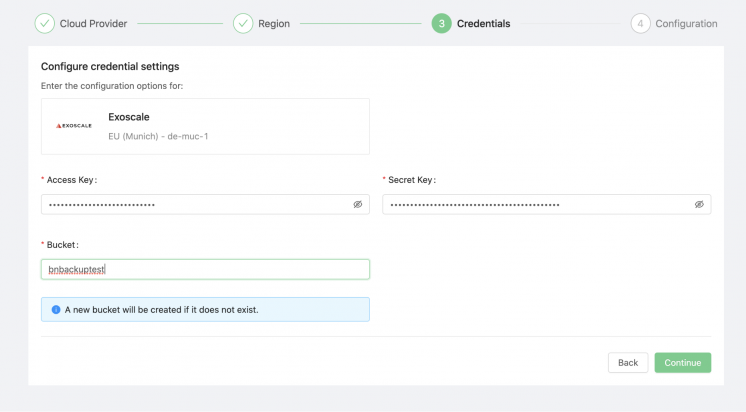746x412 pixels.
Task: Click the Cloud Provider step checkmark icon
Action: point(44,23)
